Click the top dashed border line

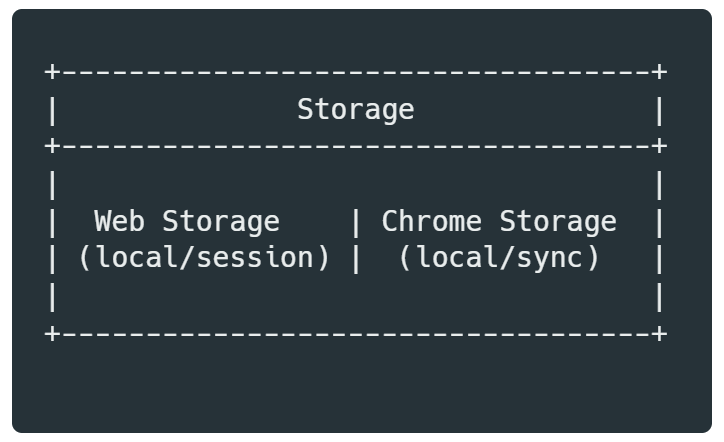point(355,72)
